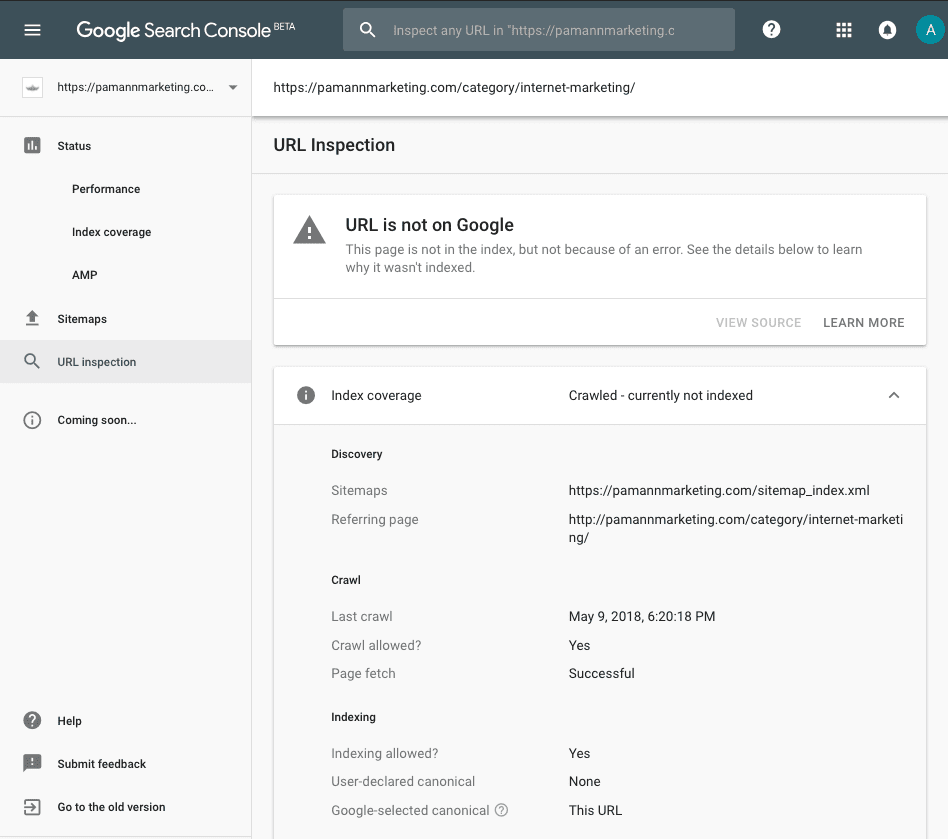Screen dimensions: 948x839
Task: Click the Sitemaps upload icon
Action: [x=32, y=319]
